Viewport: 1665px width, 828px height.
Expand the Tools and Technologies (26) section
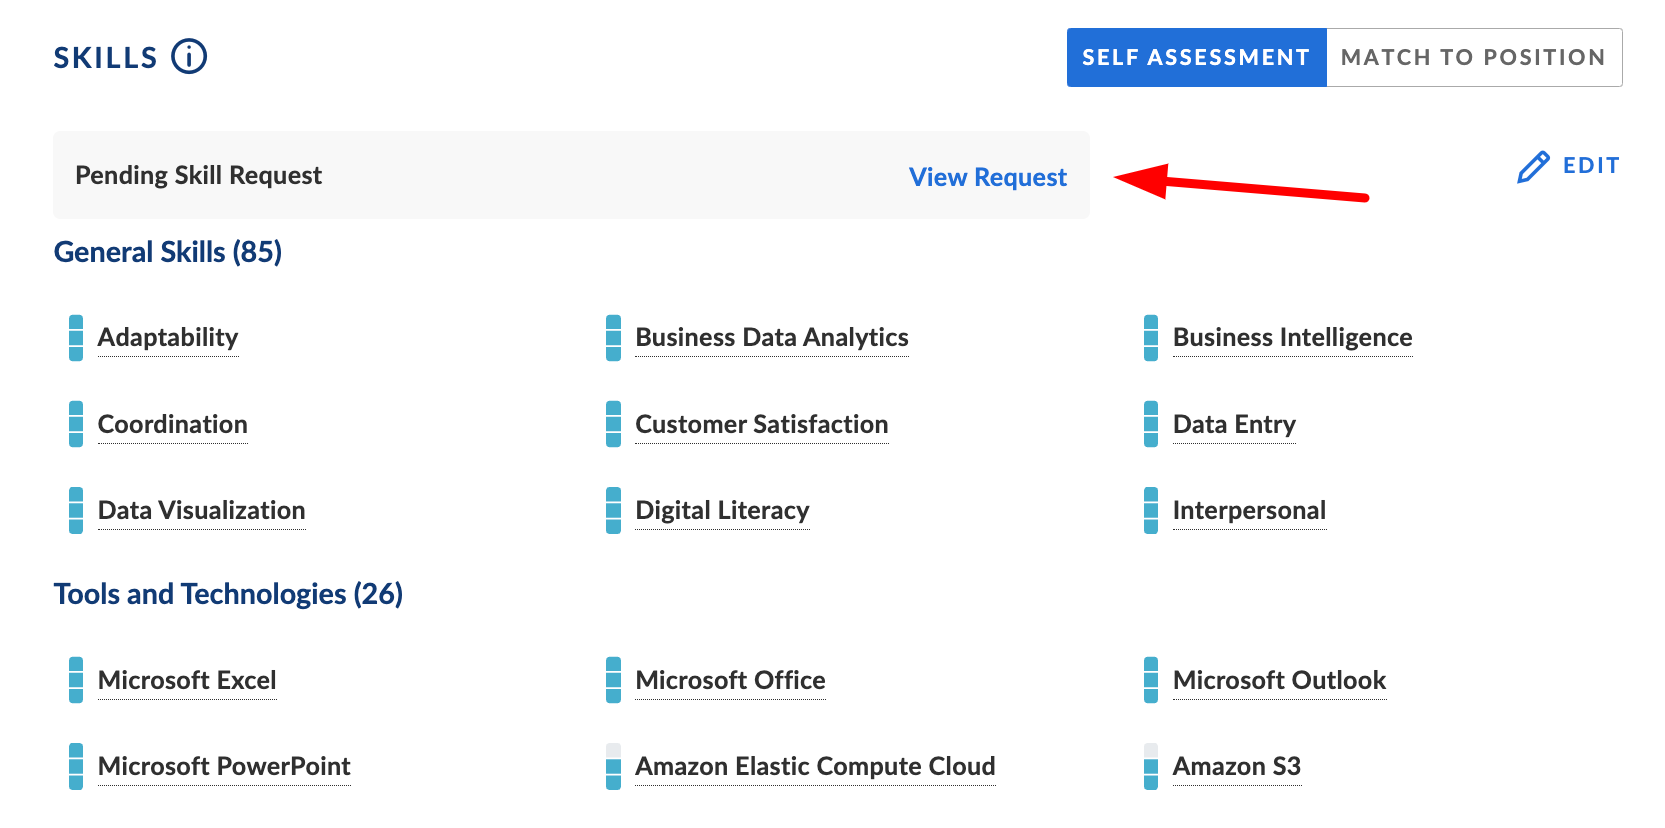click(228, 594)
